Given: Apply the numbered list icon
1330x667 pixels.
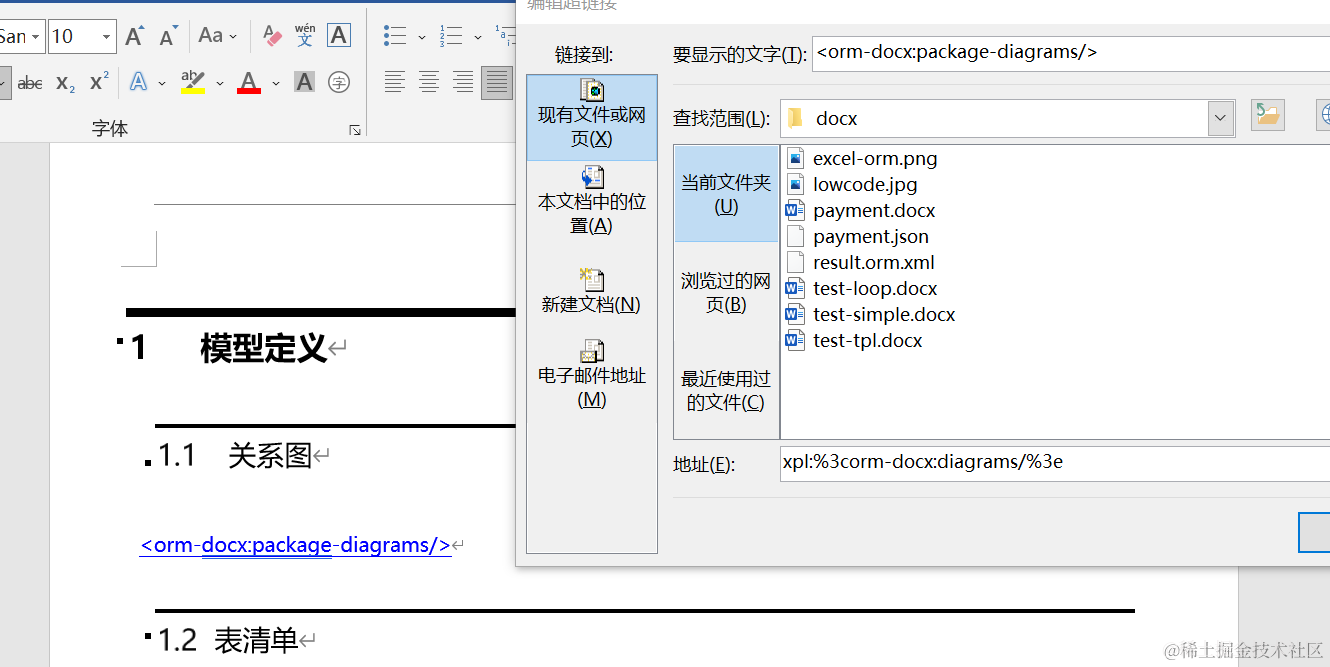Looking at the screenshot, I should point(451,37).
